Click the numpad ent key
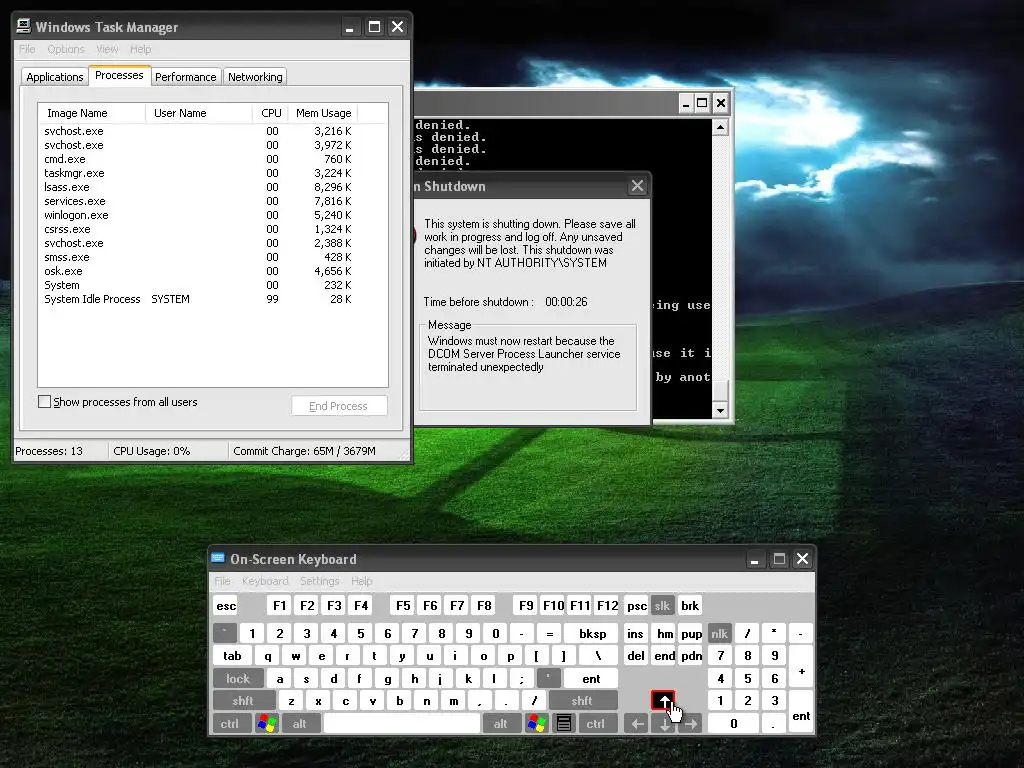 pos(801,712)
